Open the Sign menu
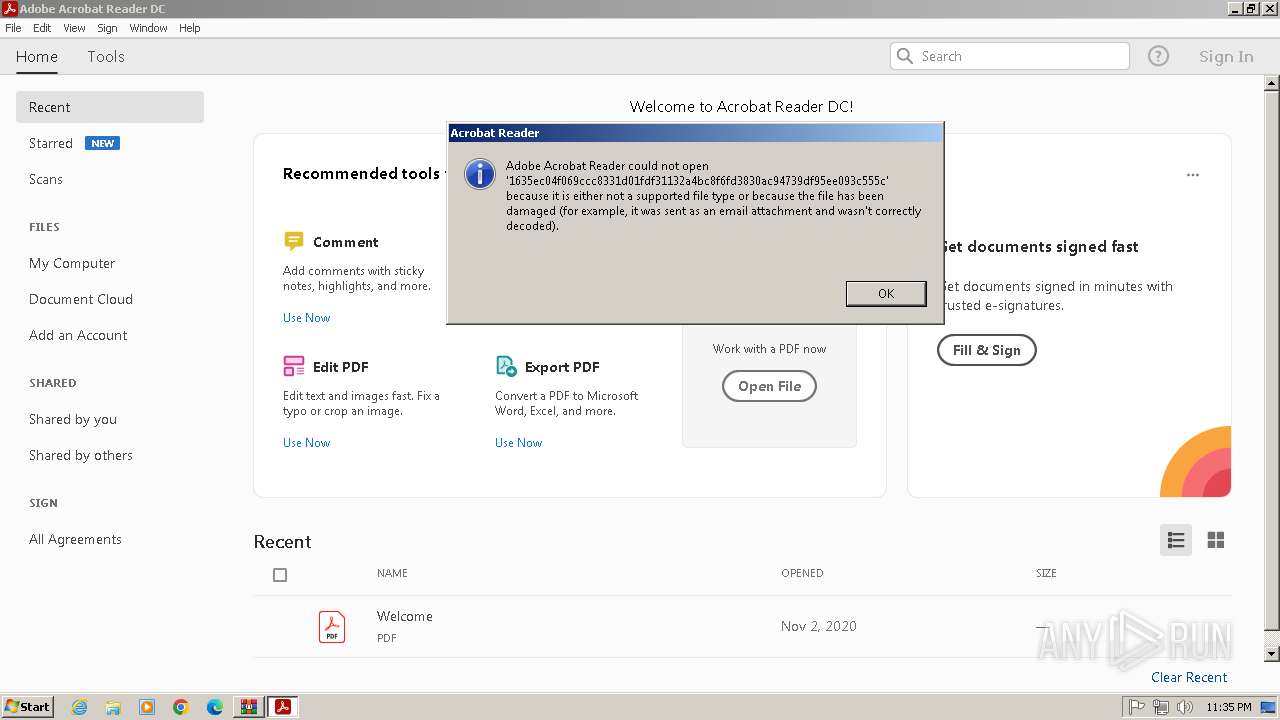 coord(107,28)
